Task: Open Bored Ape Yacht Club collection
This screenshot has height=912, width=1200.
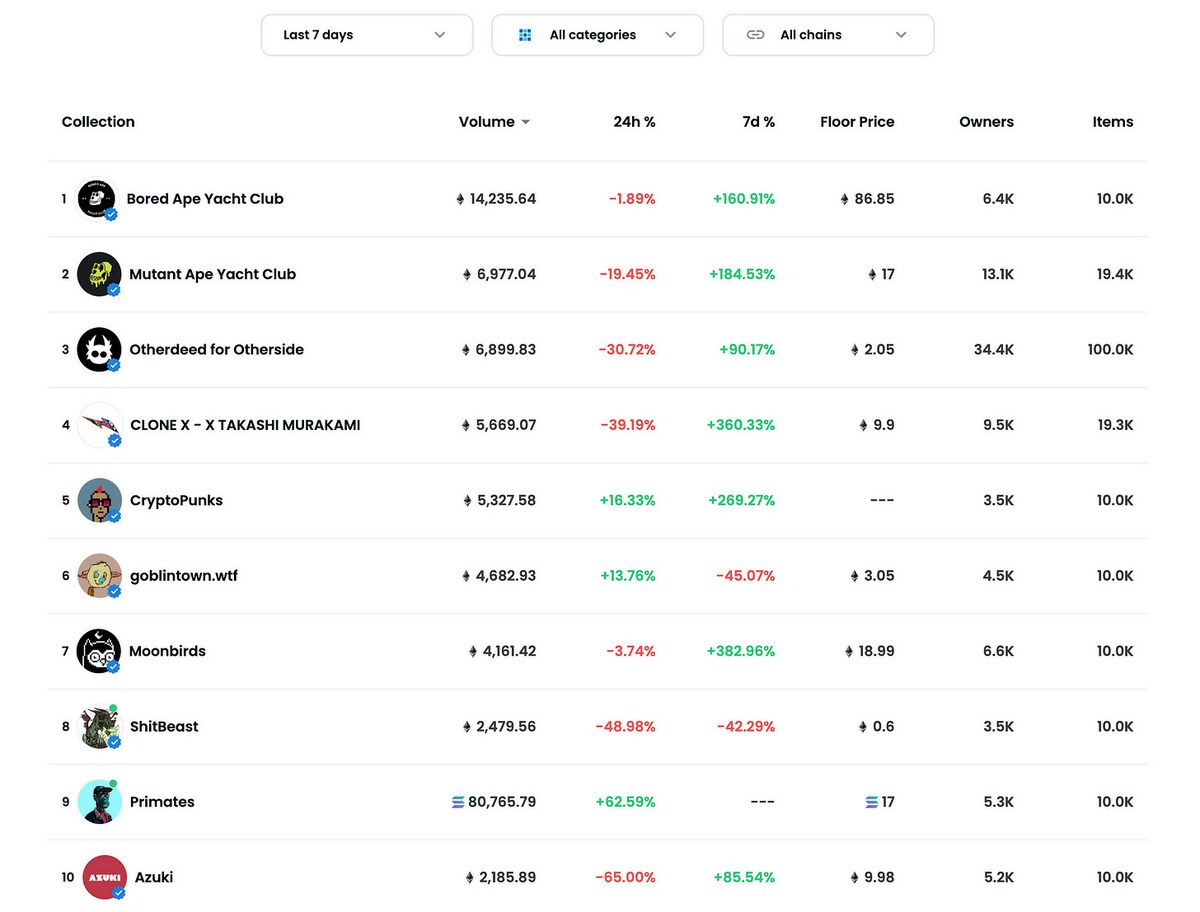Action: click(205, 199)
